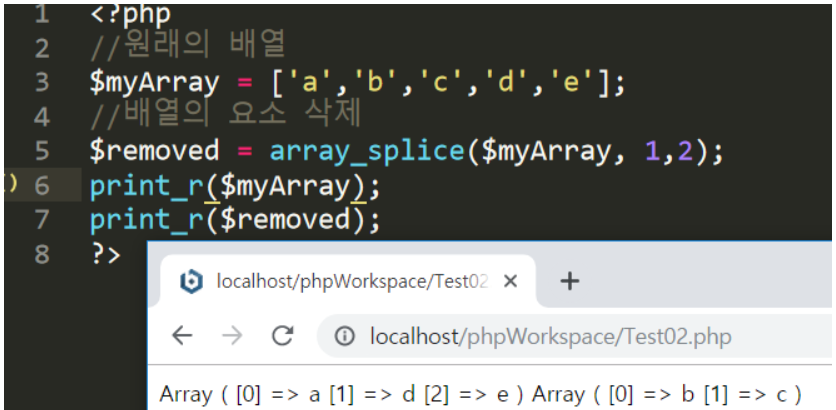The image size is (836, 410).
Task: Click the <?php opening tag
Action: [x=131, y=14]
